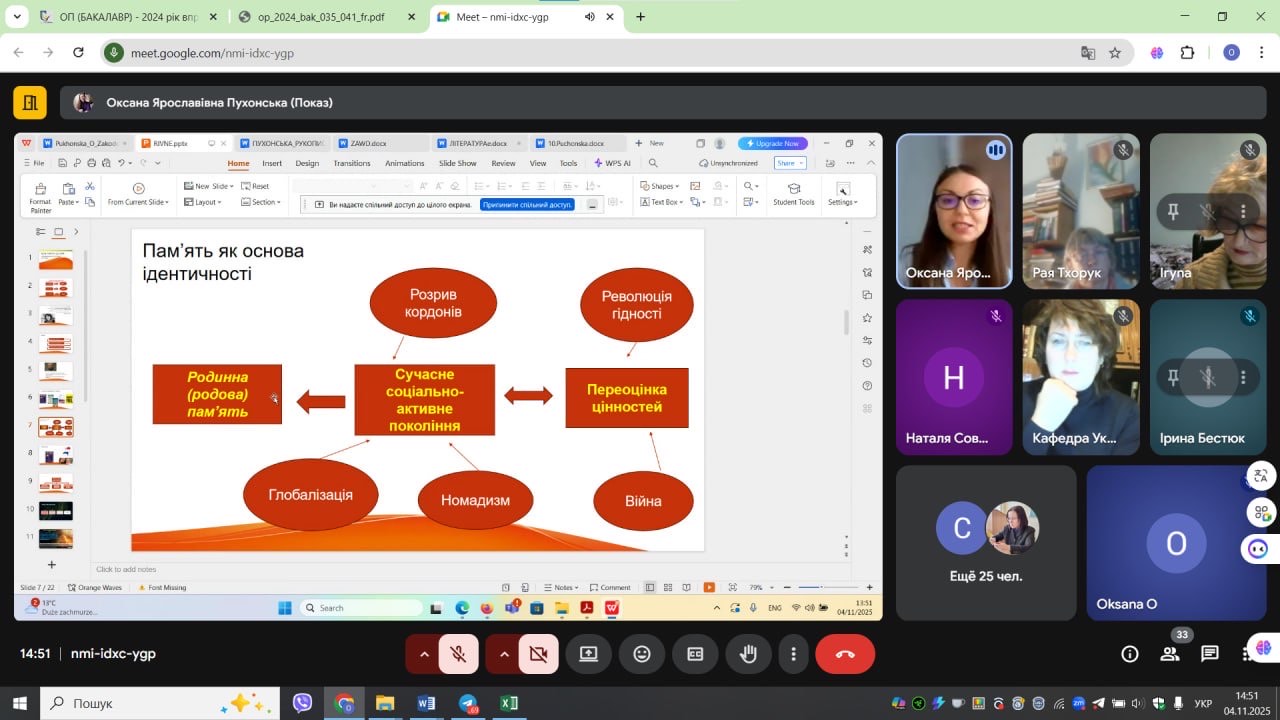
Task: Open Telegram from the Windows taskbar
Action: tap(468, 703)
